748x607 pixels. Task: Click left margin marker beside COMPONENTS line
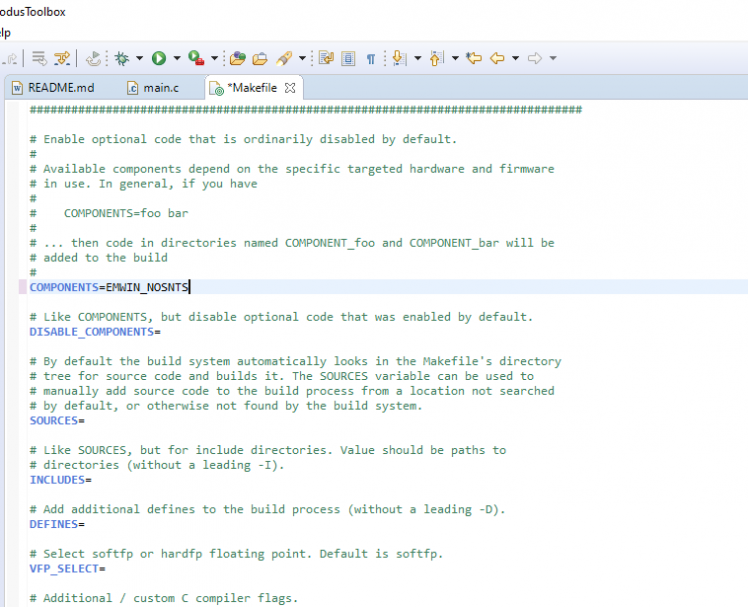pyautogui.click(x=22, y=287)
